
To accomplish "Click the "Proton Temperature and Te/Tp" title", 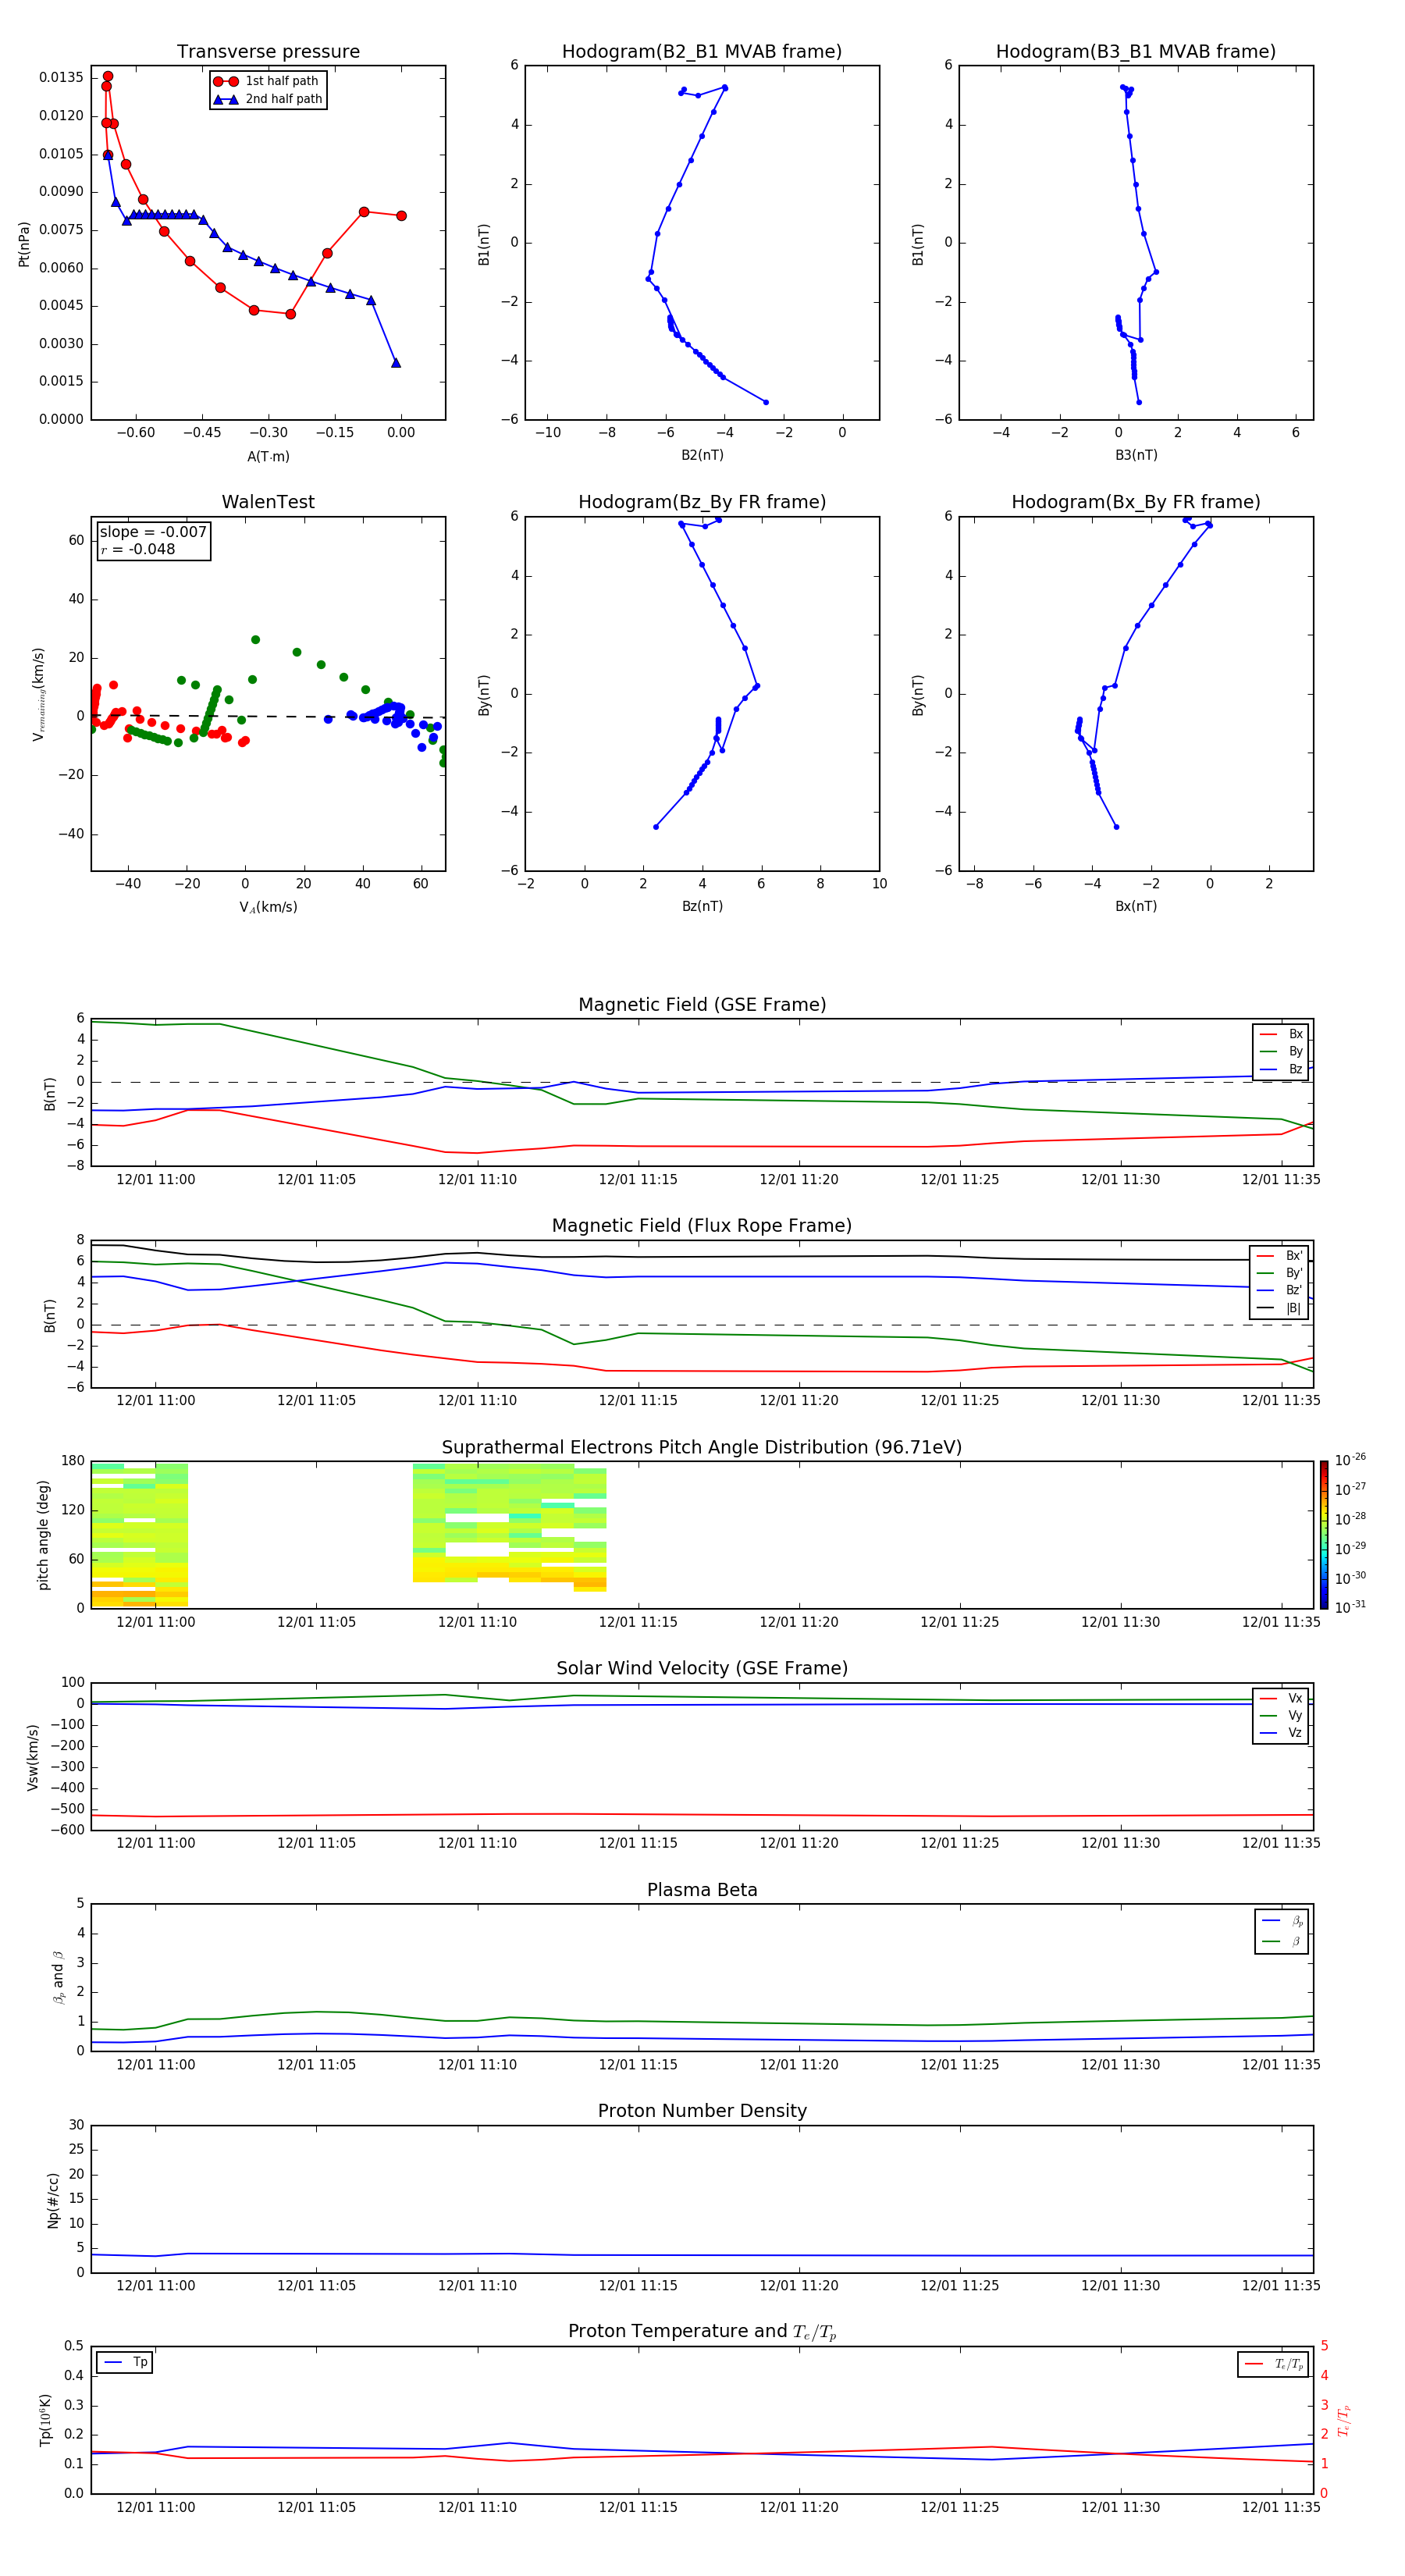I will tap(702, 2332).
